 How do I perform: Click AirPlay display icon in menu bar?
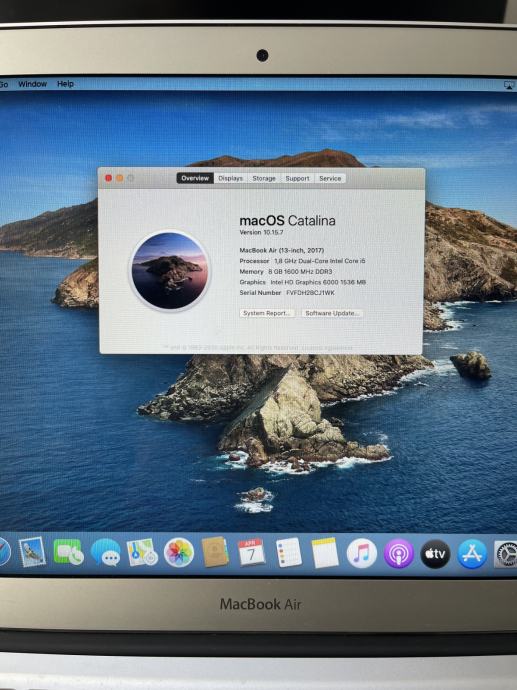(x=509, y=85)
